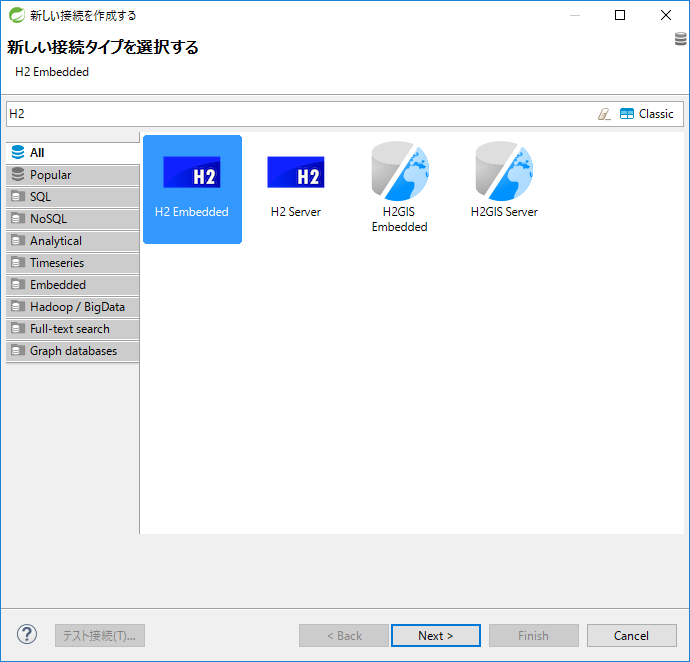Click the Next > button
This screenshot has width=690, height=662.
pos(436,636)
